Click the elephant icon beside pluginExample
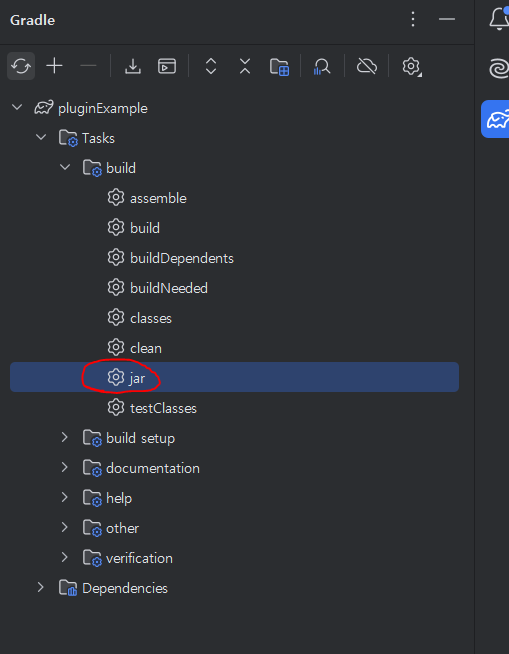 (44, 108)
